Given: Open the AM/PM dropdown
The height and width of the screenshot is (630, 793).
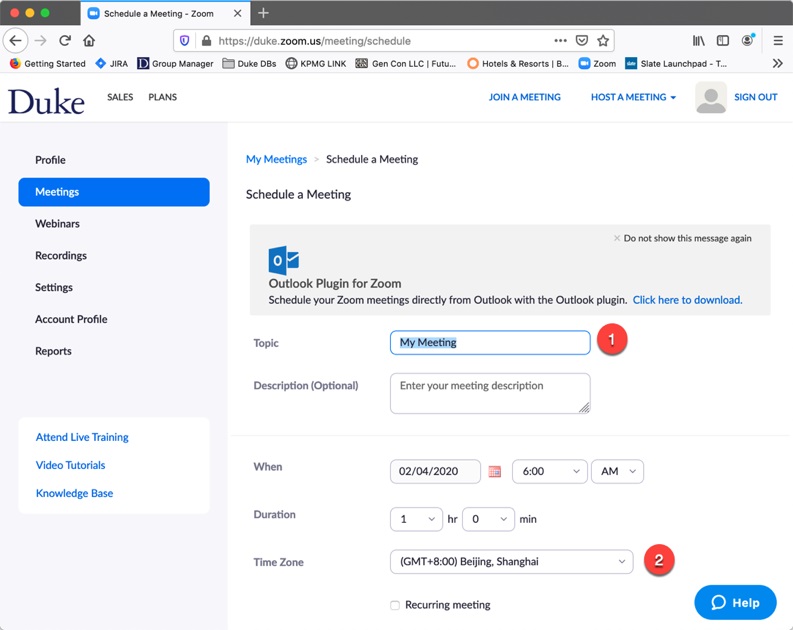Looking at the screenshot, I should (x=618, y=472).
